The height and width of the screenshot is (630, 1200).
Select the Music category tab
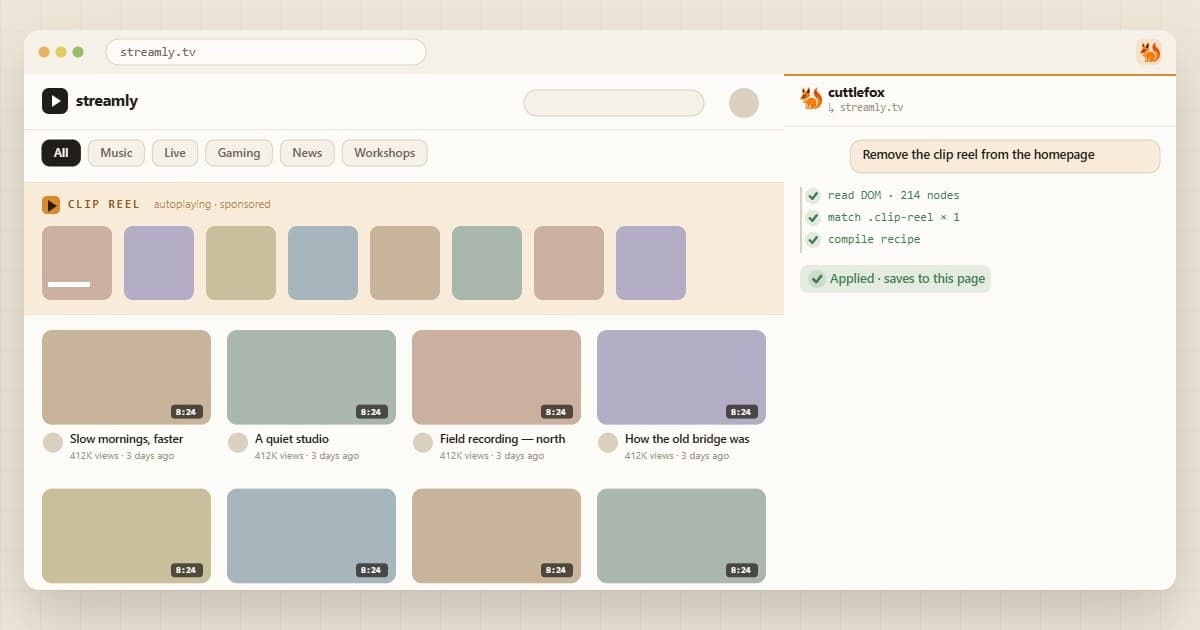coord(116,153)
